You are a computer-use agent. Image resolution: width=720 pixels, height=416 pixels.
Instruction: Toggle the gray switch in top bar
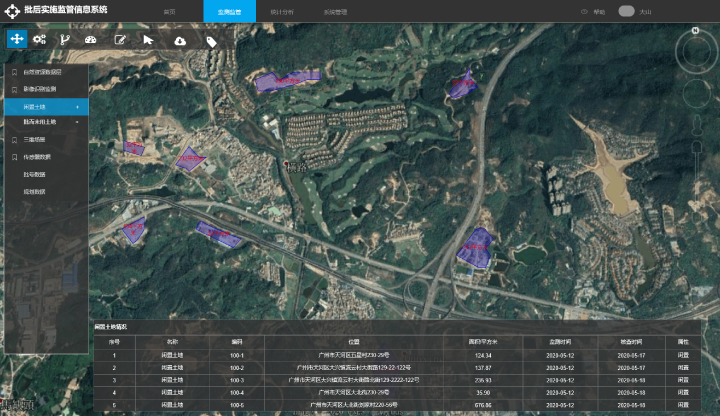627,11
